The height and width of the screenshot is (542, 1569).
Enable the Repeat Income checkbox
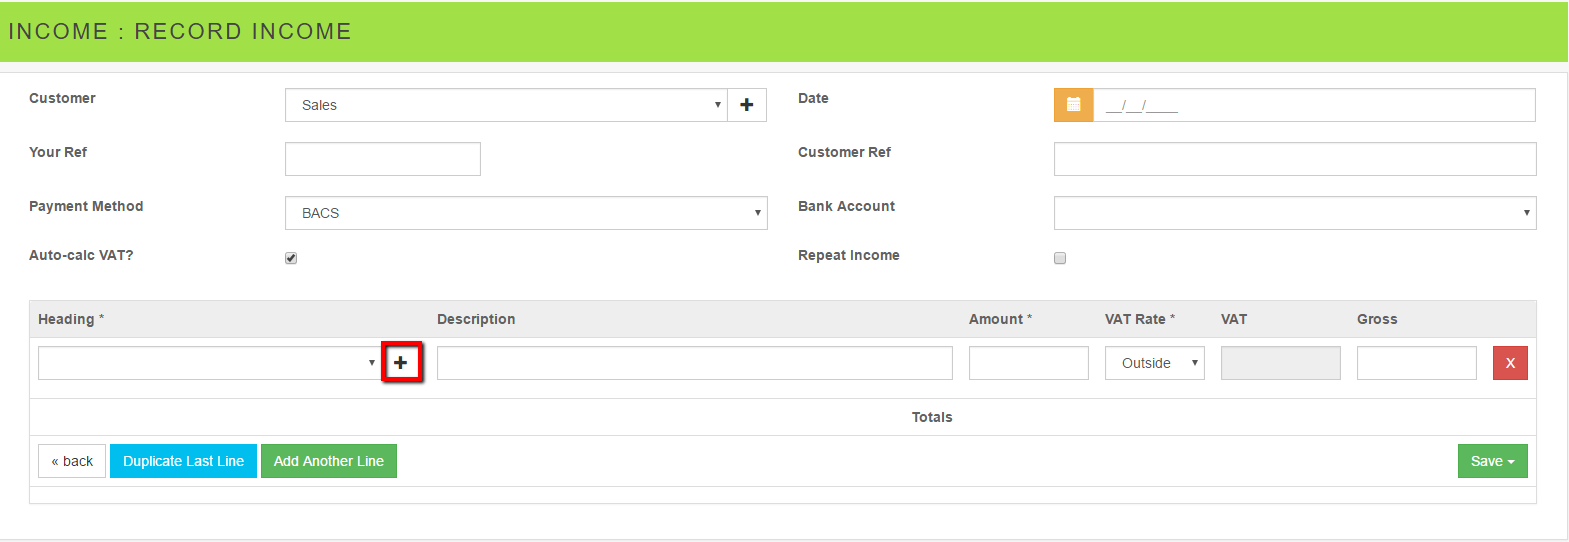tap(1060, 258)
